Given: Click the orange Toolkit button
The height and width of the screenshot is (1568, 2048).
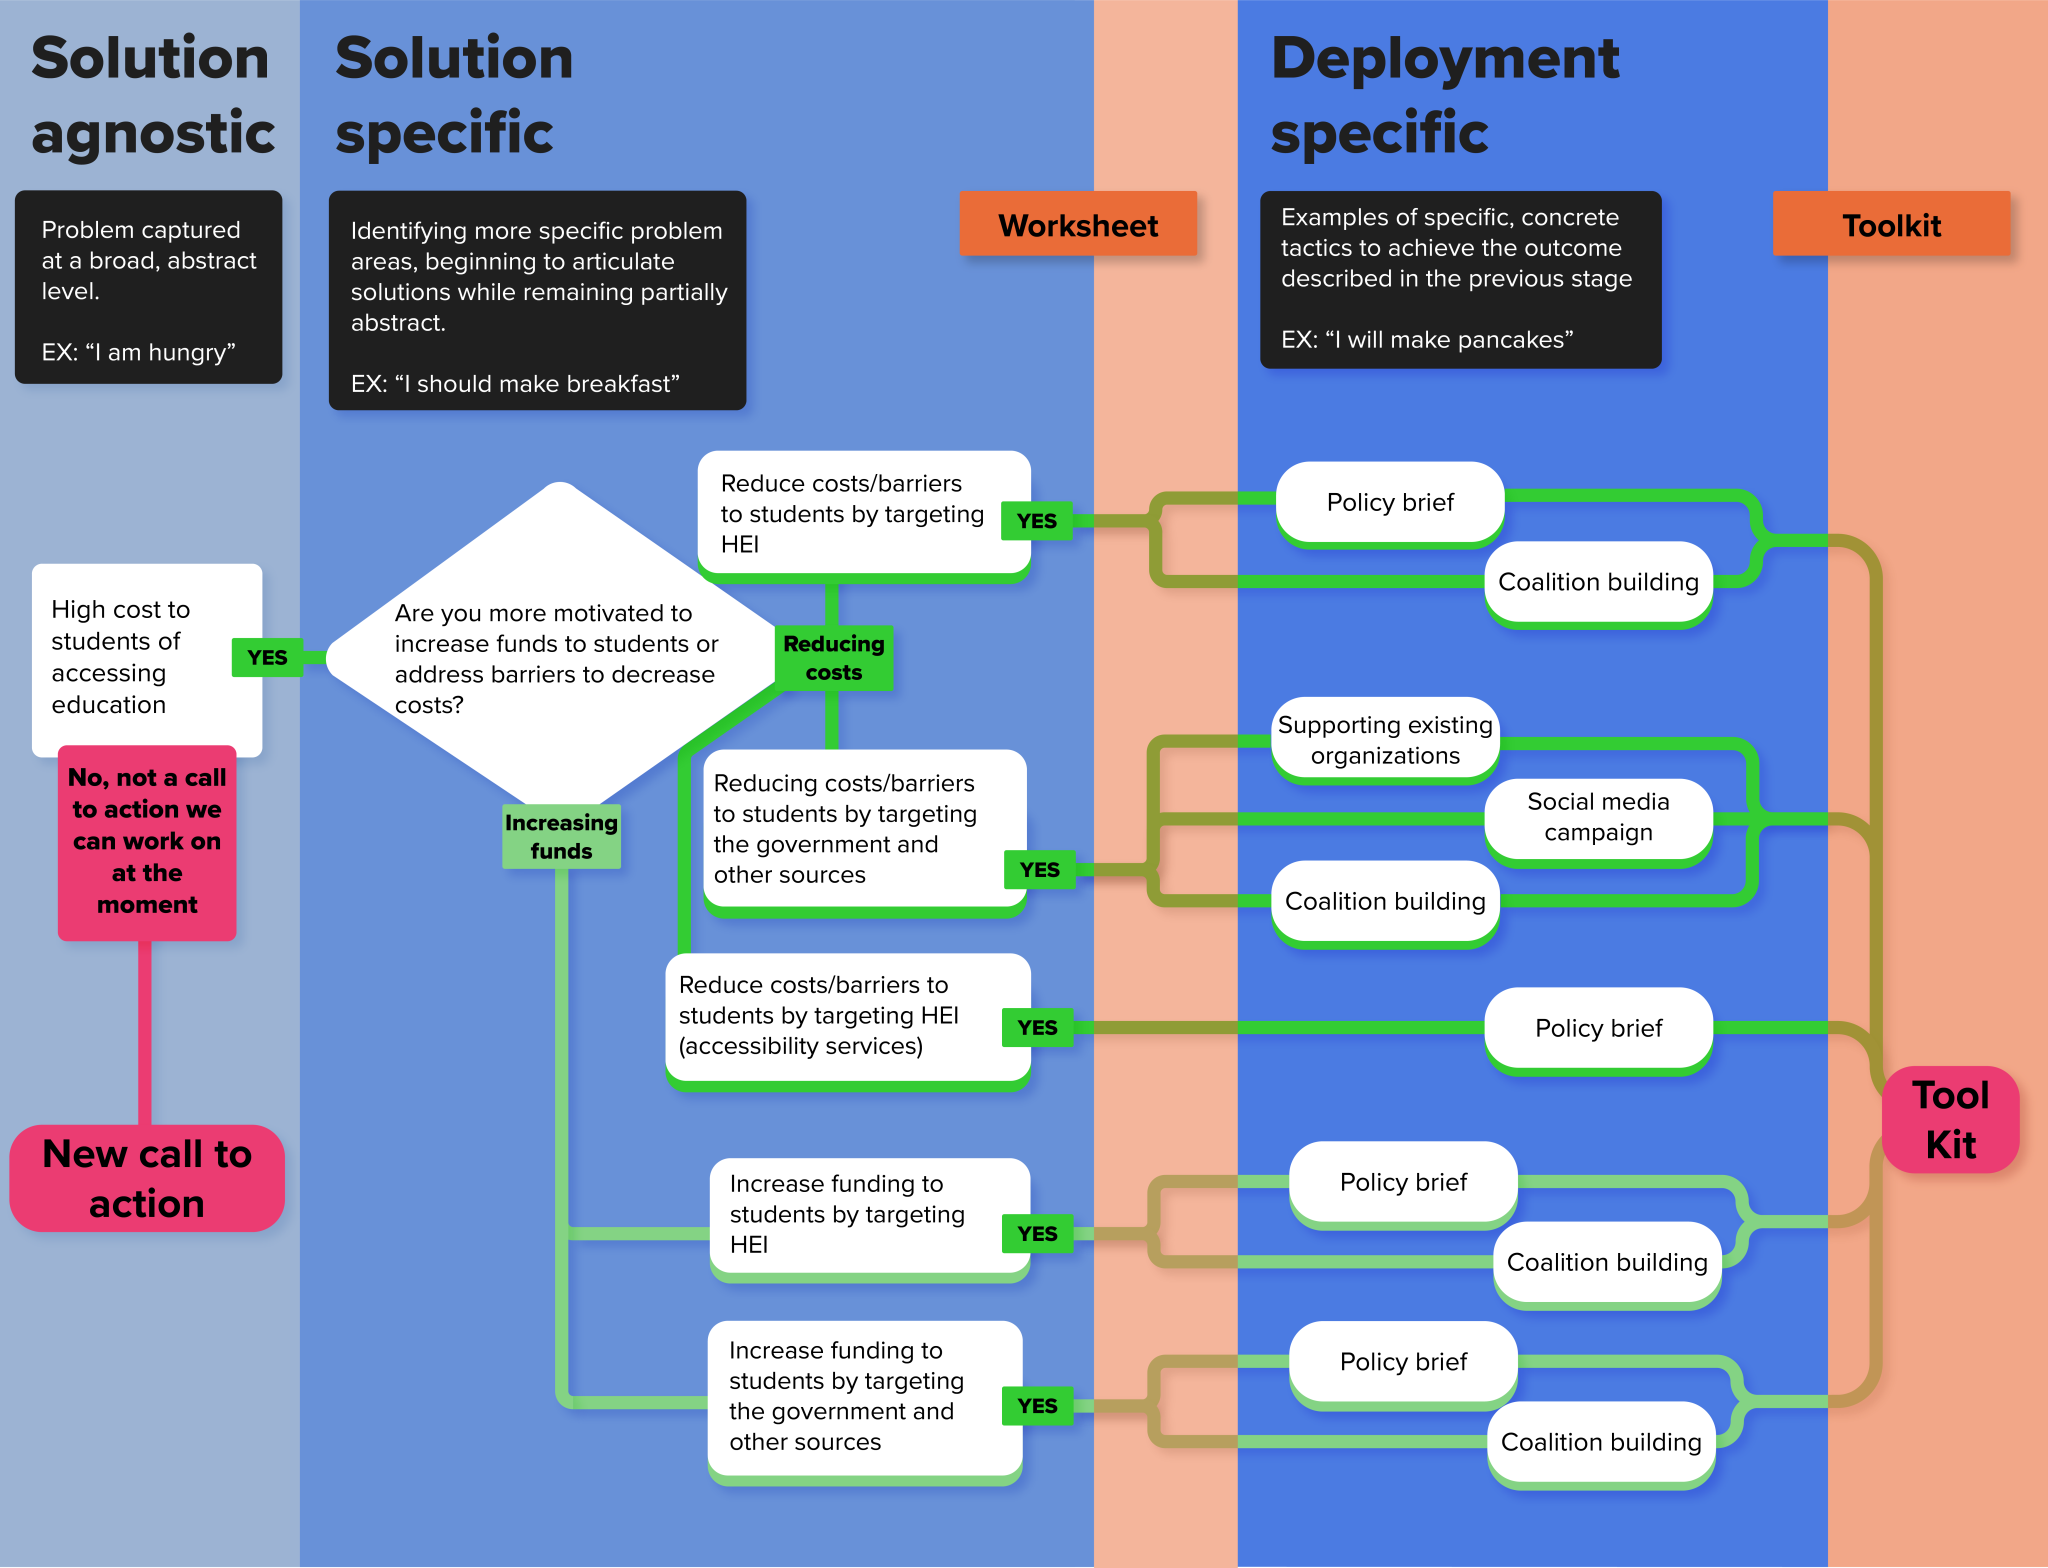Looking at the screenshot, I should (1890, 224).
